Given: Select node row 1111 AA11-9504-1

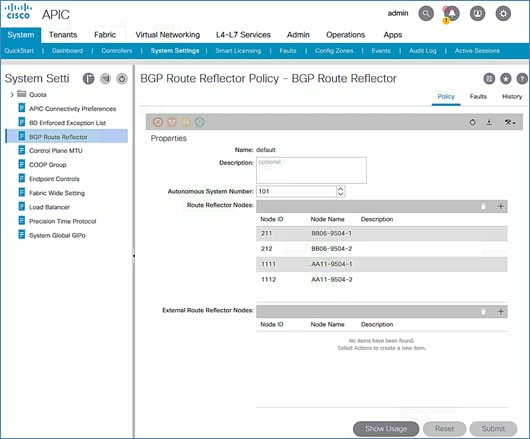Looking at the screenshot, I should click(x=382, y=264).
